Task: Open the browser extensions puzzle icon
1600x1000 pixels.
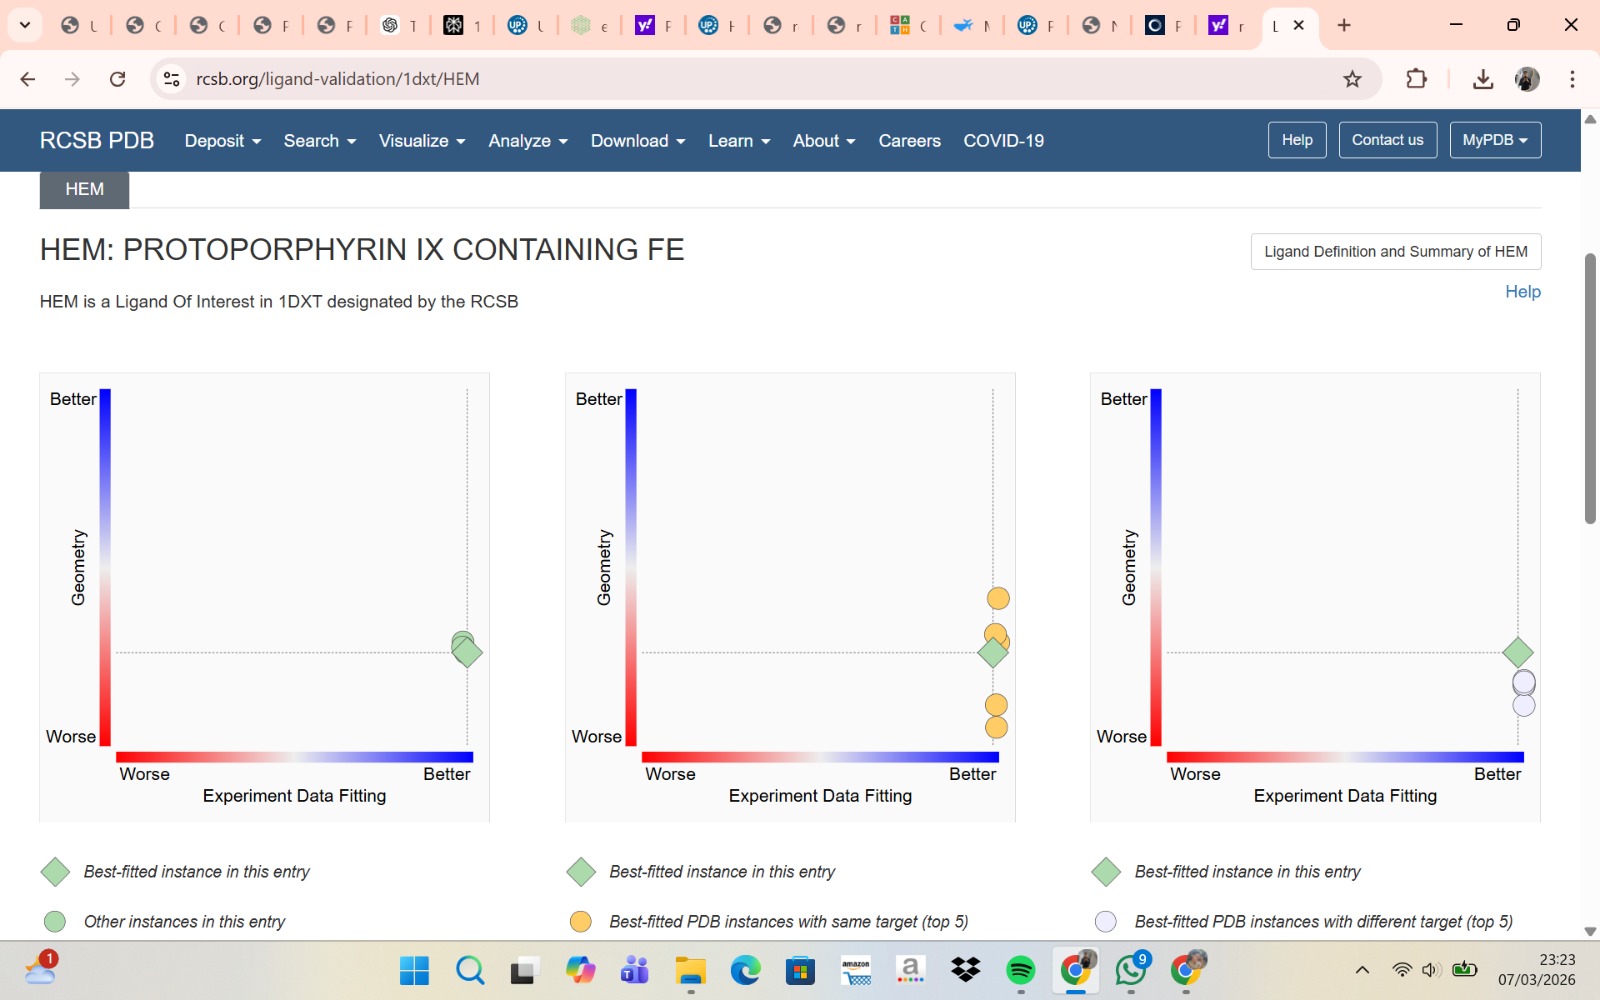Action: 1416,79
